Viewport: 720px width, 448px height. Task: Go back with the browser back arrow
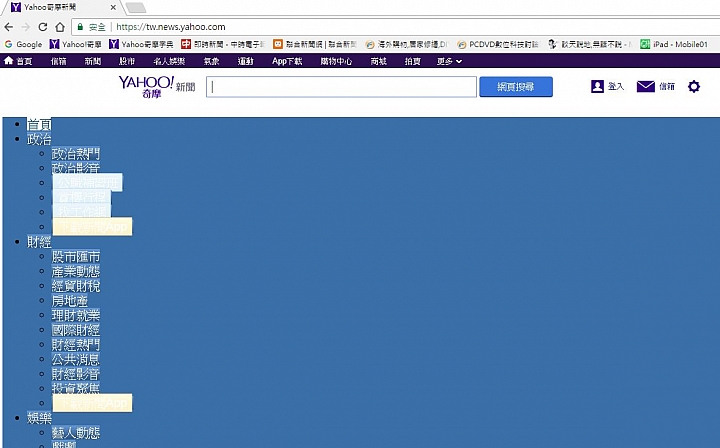9,27
